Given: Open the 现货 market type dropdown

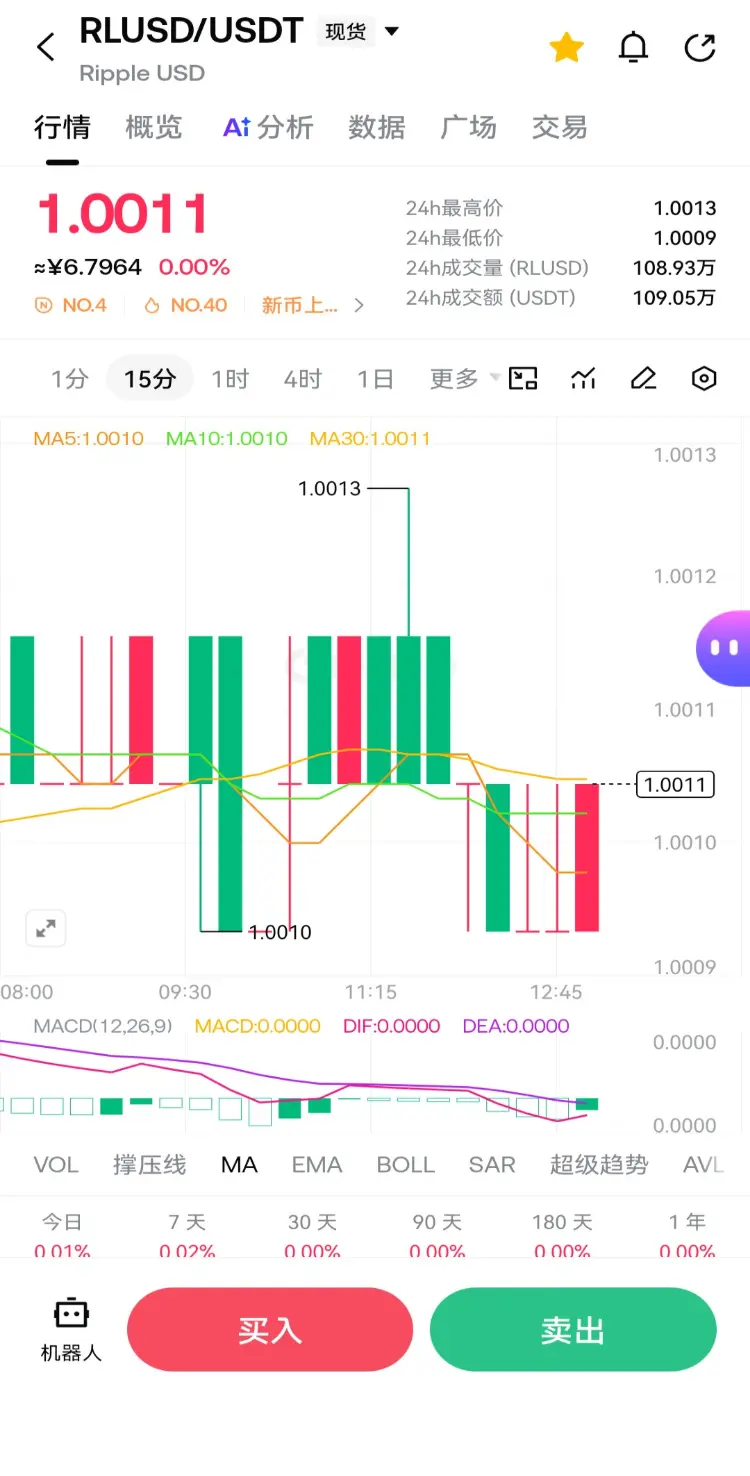Looking at the screenshot, I should click(x=360, y=31).
